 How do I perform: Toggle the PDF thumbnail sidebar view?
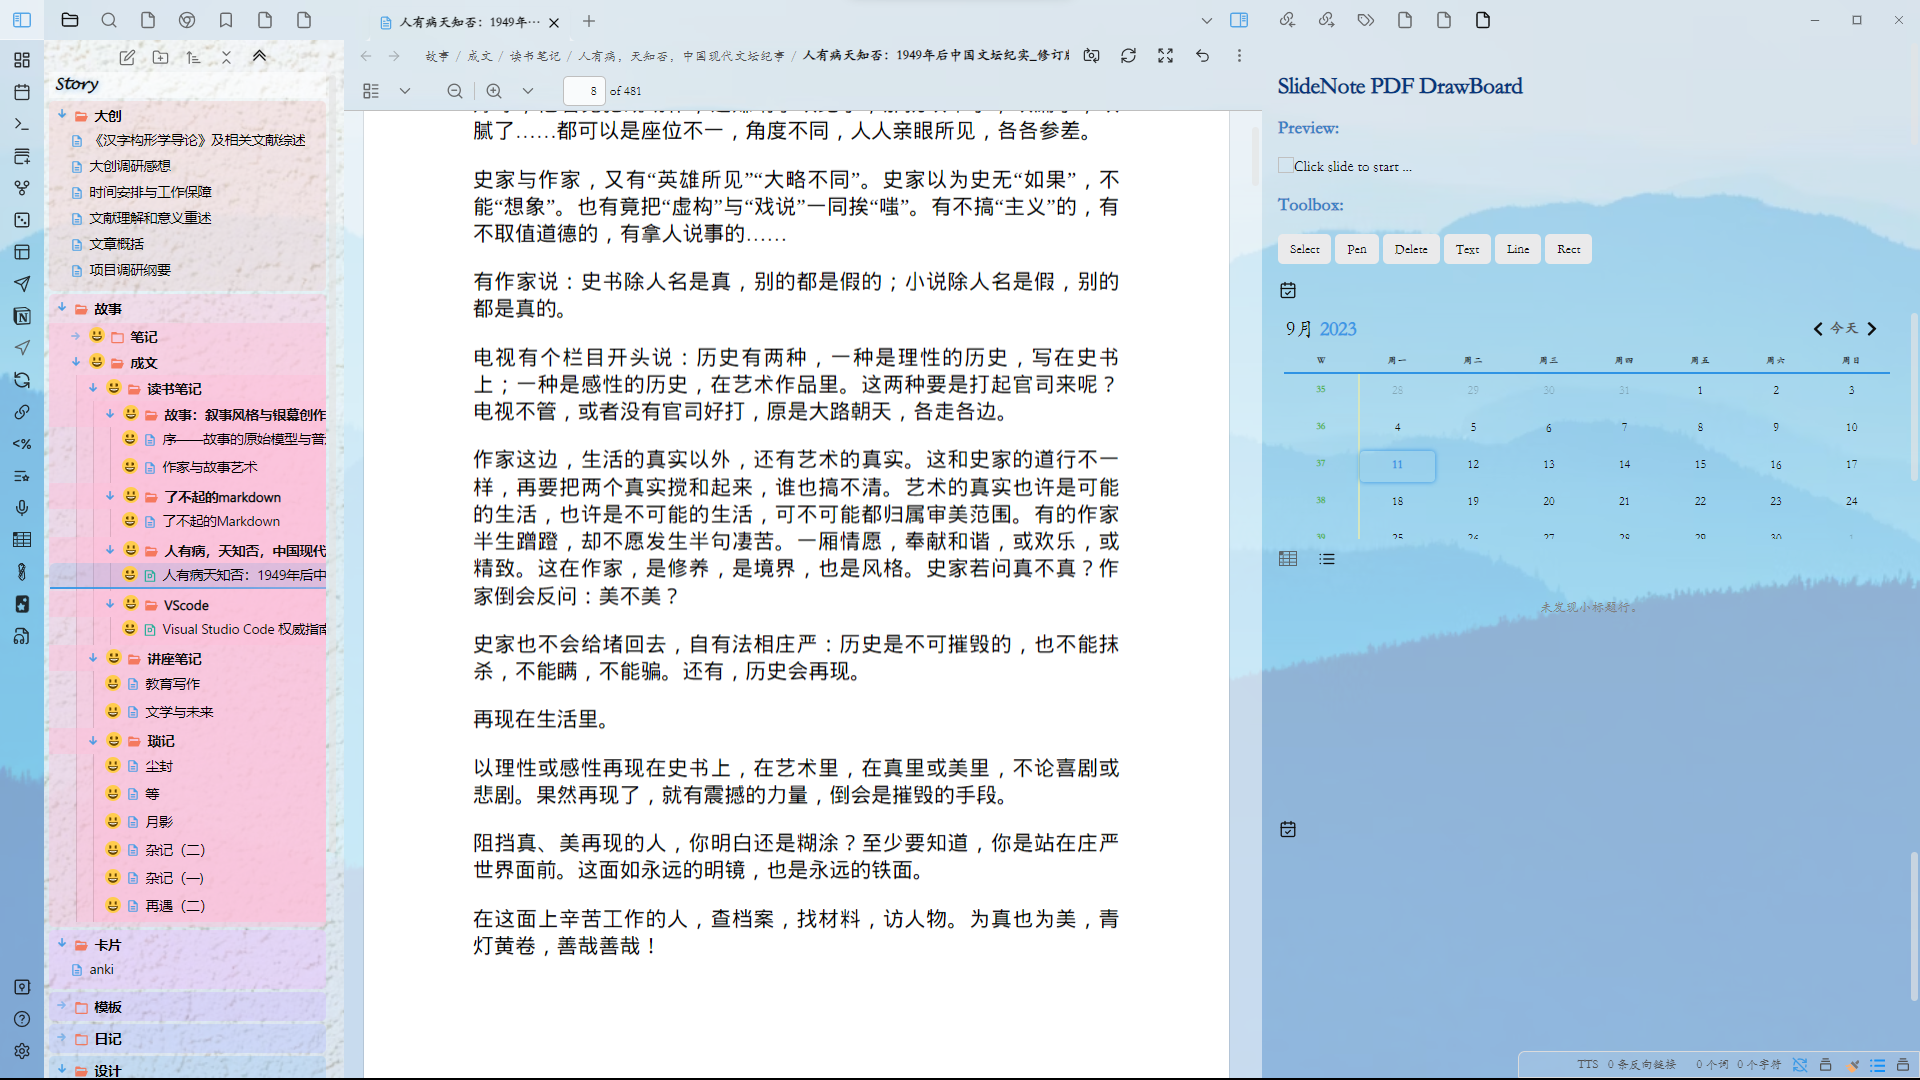tap(371, 91)
